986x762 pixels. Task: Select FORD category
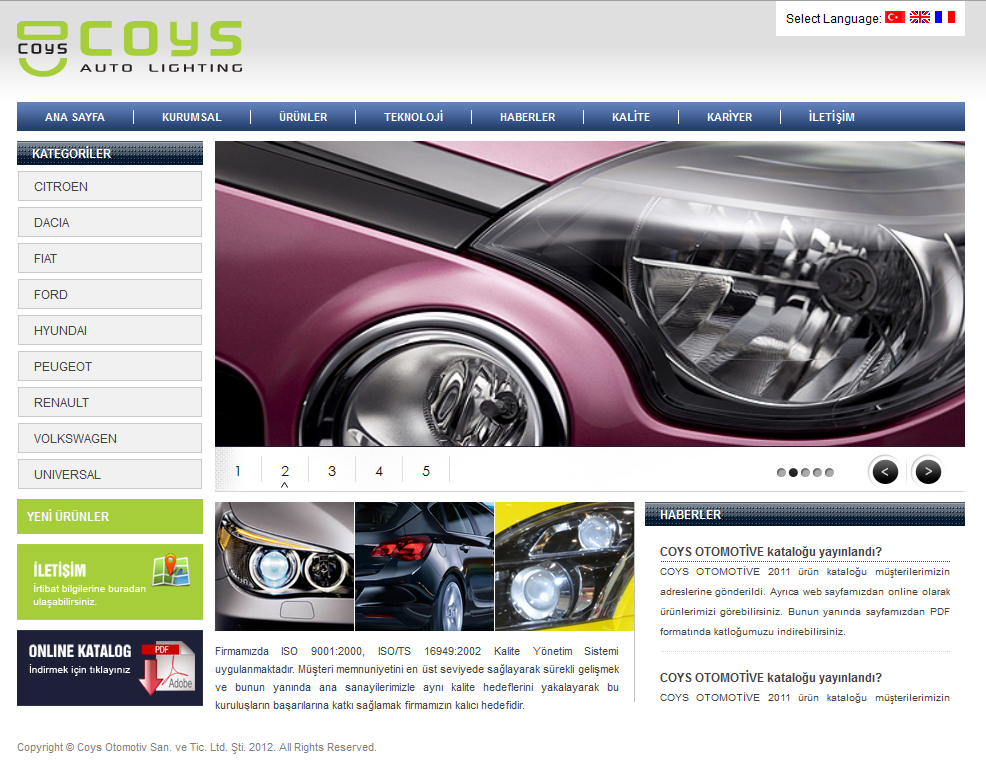pos(110,294)
